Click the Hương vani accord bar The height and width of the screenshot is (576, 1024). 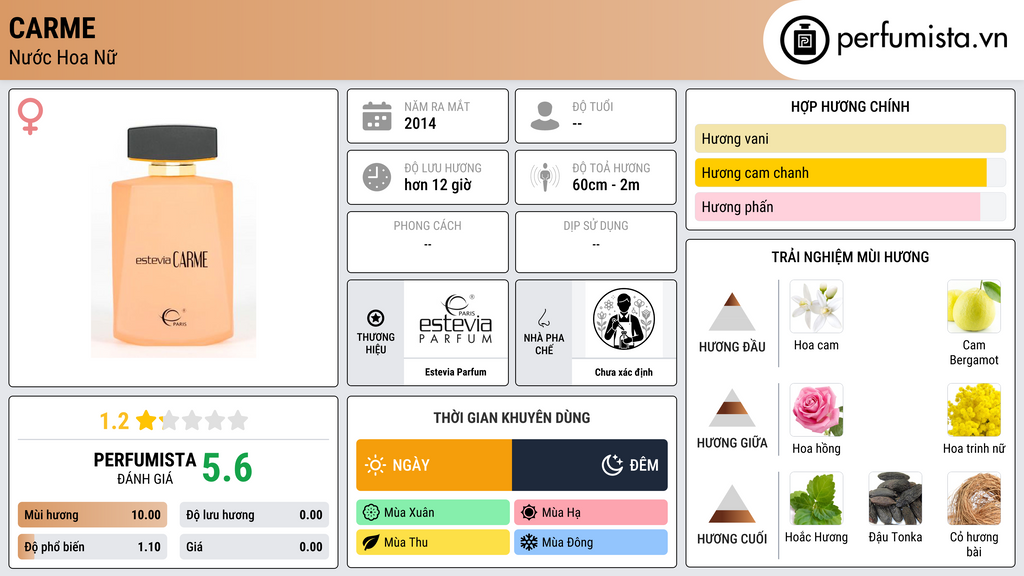coord(850,138)
